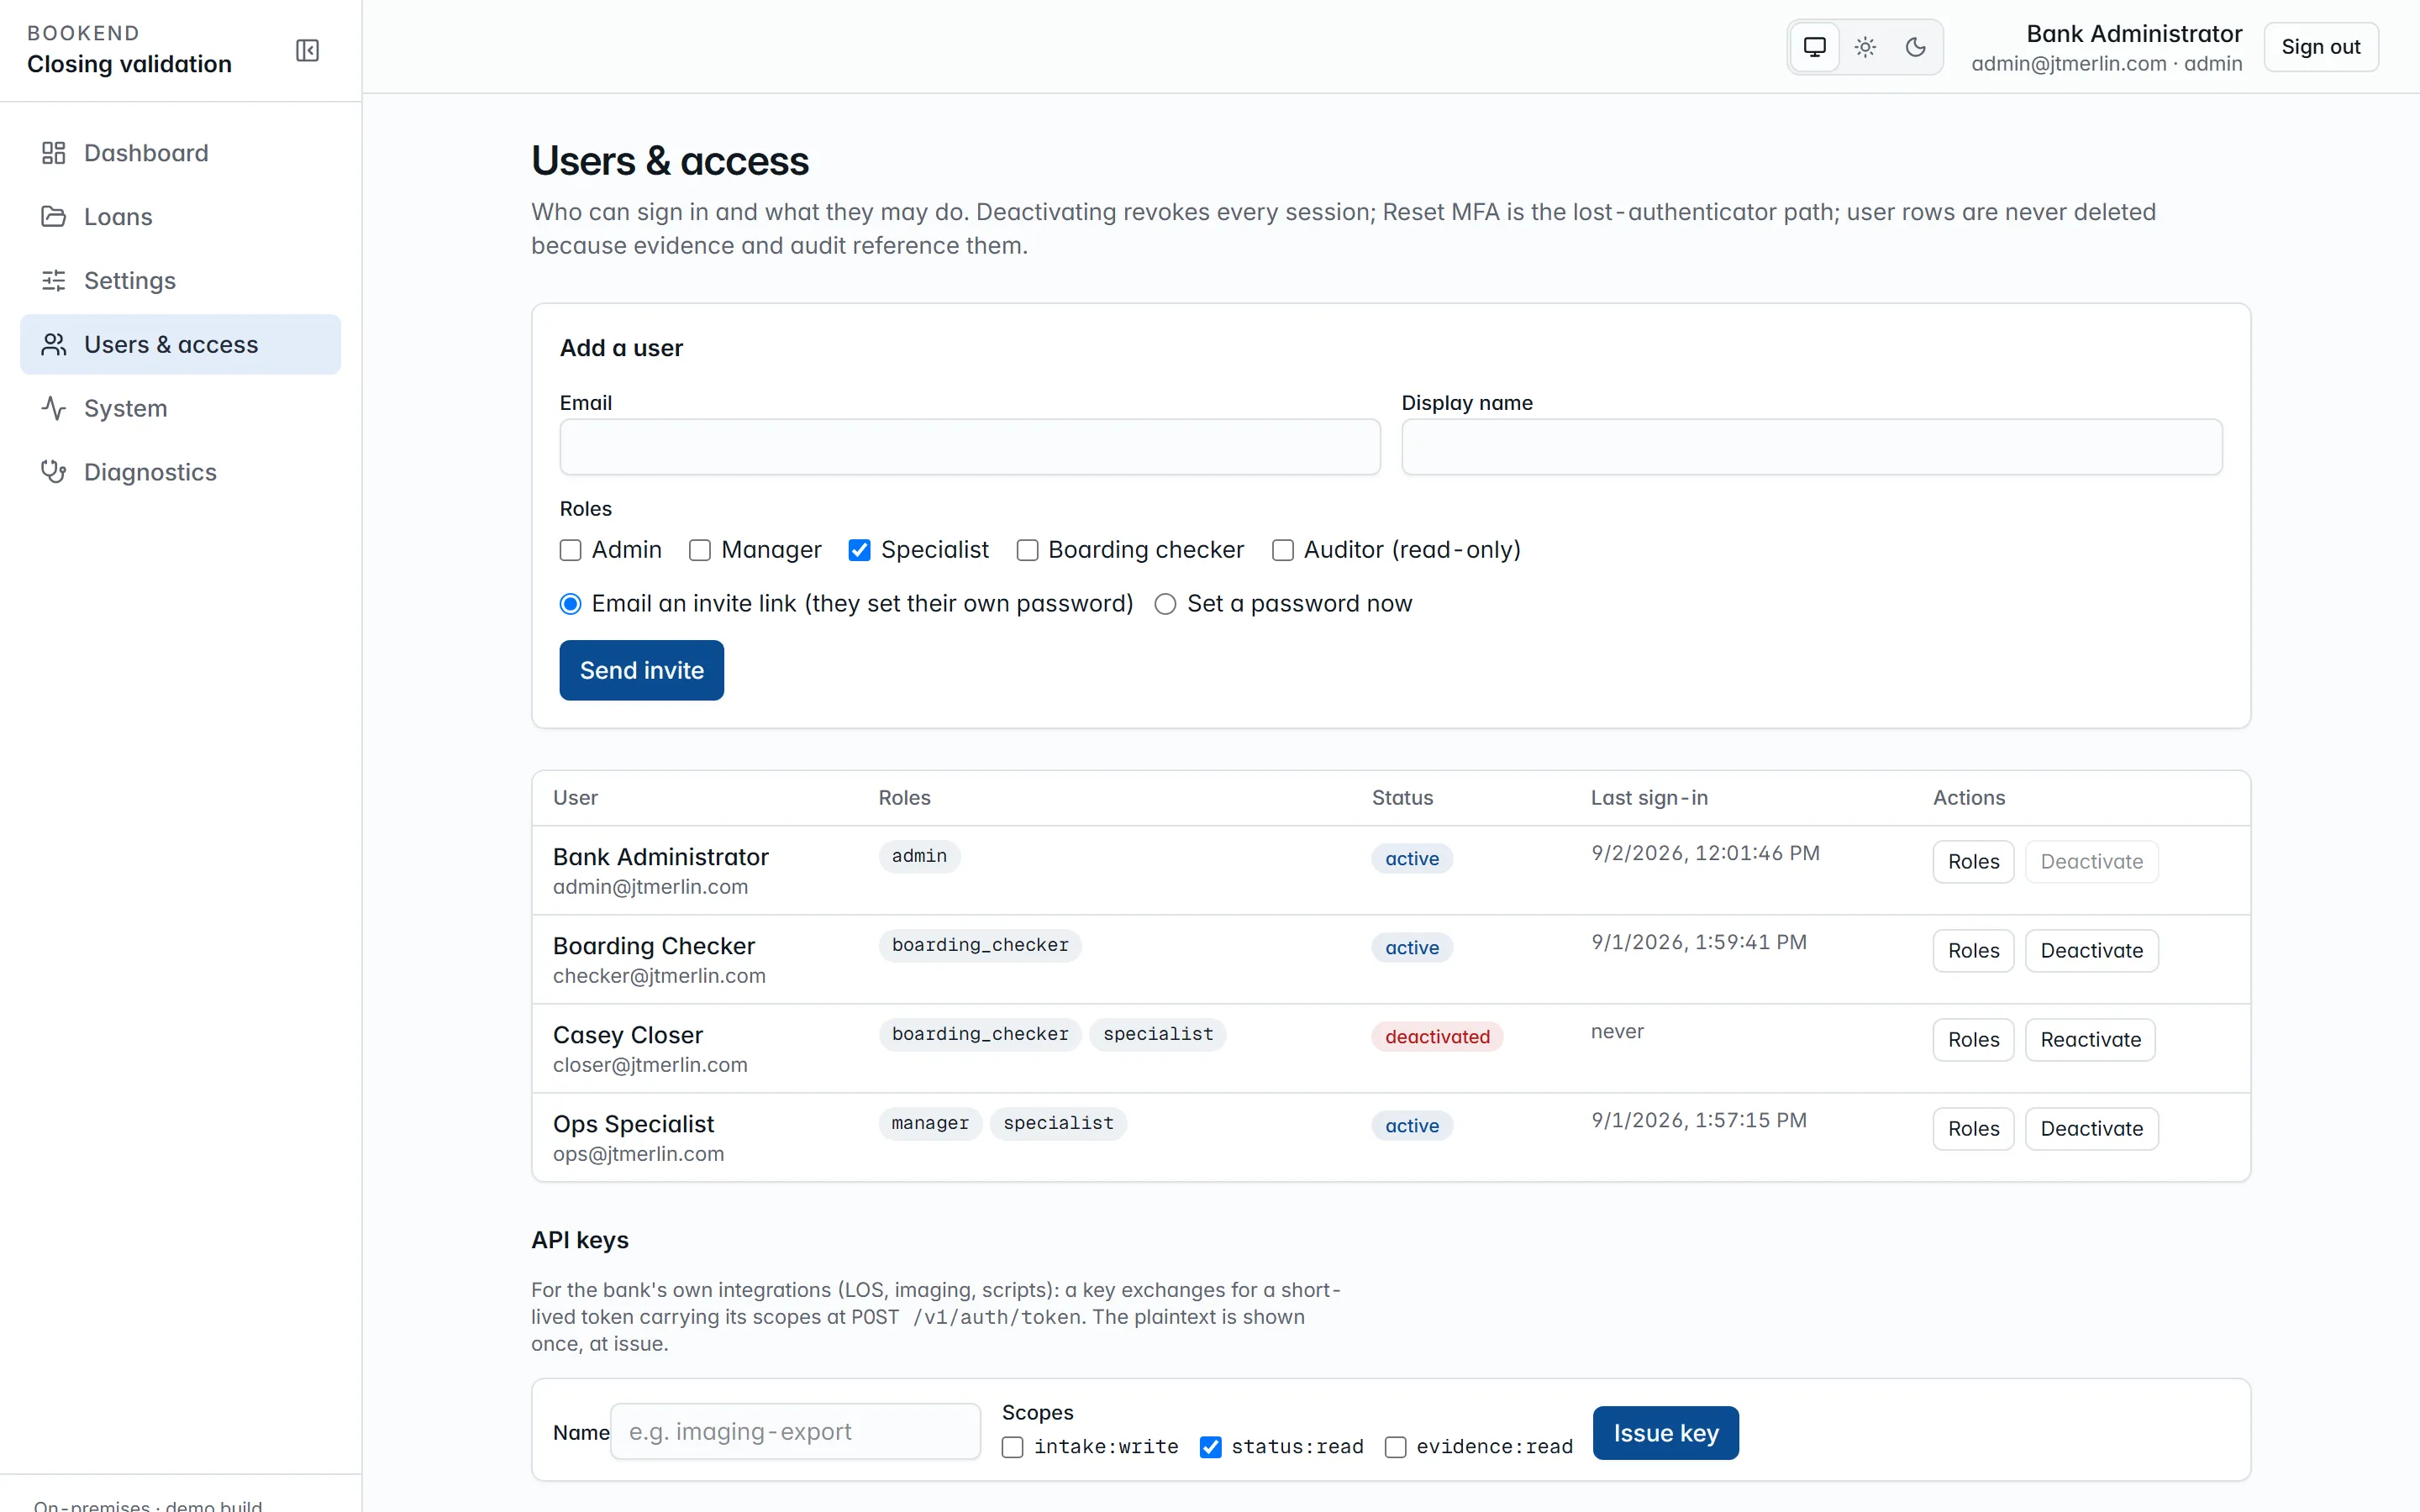Click the Users & access people icon
Viewport: 2420px width, 1512px height.
pos(54,345)
